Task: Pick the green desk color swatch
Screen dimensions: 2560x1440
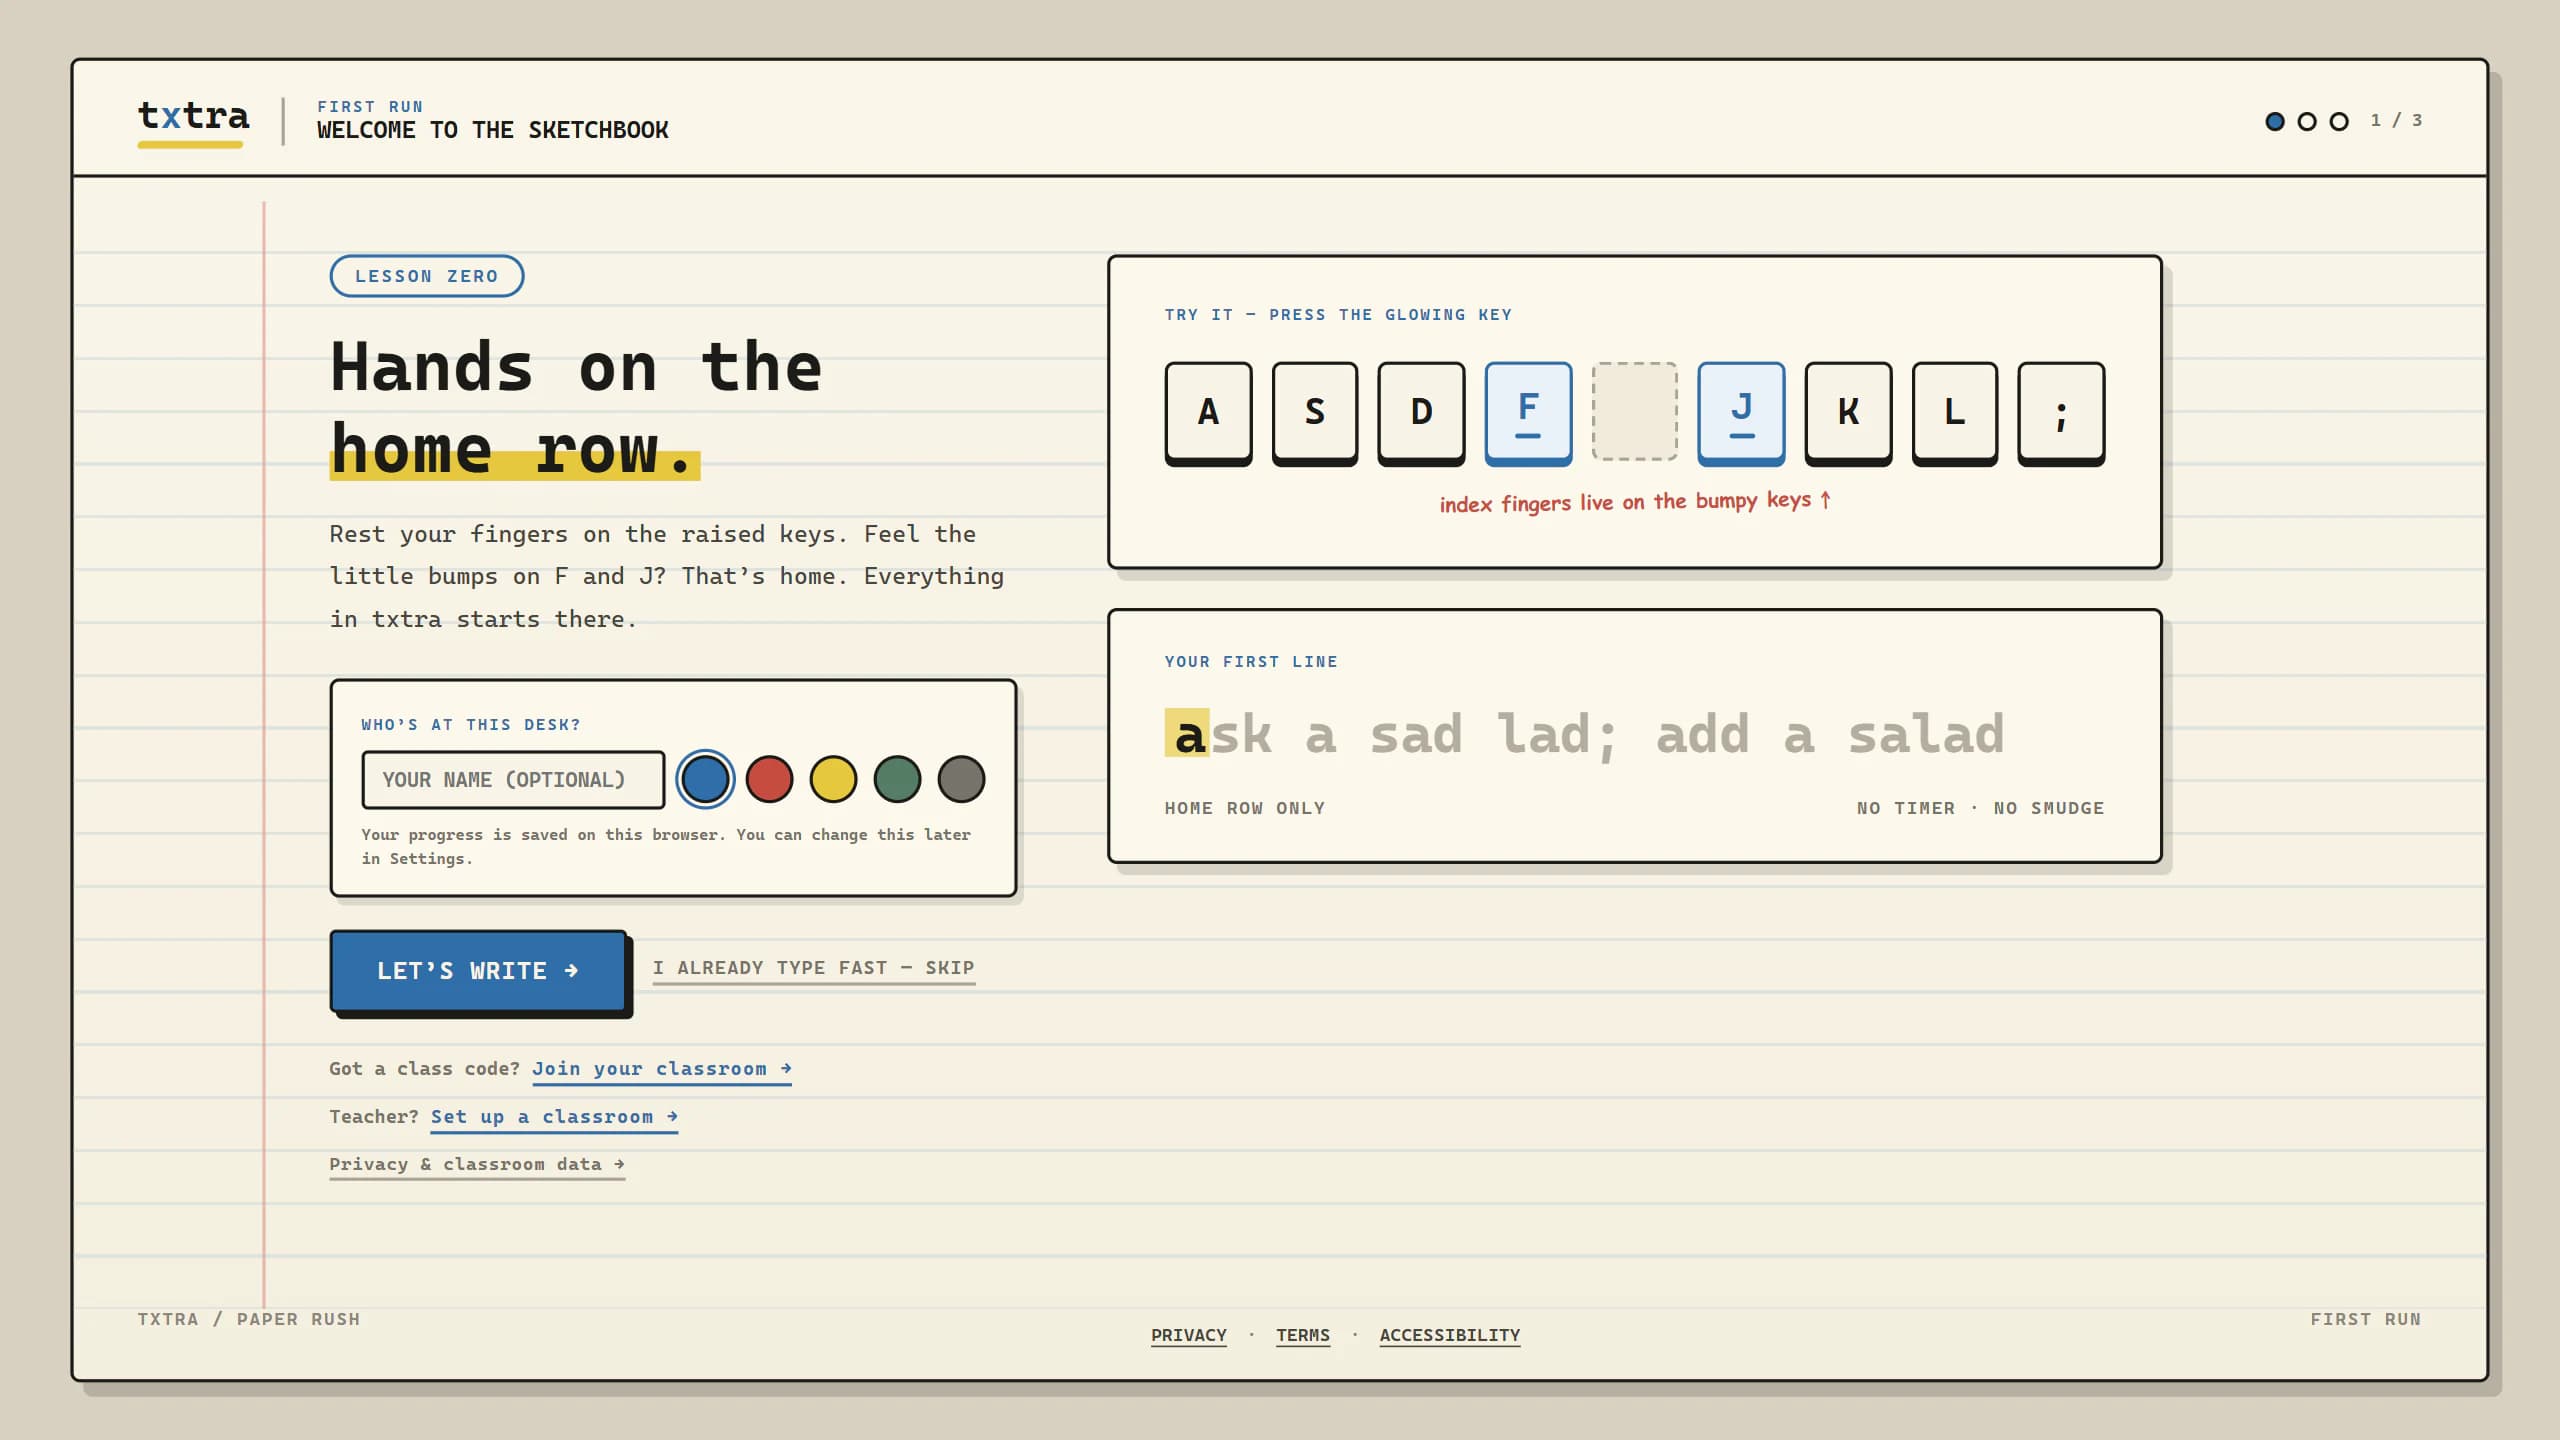Action: click(897, 780)
